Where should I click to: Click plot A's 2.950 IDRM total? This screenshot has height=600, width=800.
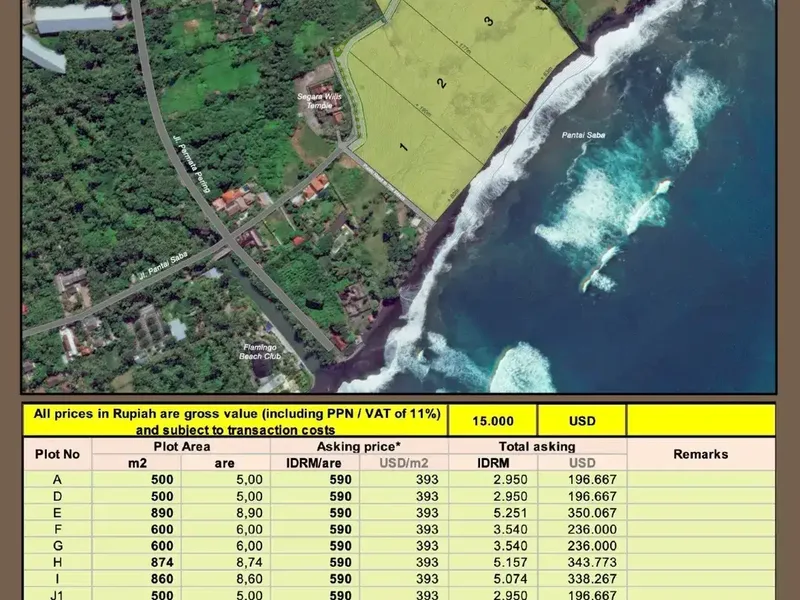click(x=510, y=480)
